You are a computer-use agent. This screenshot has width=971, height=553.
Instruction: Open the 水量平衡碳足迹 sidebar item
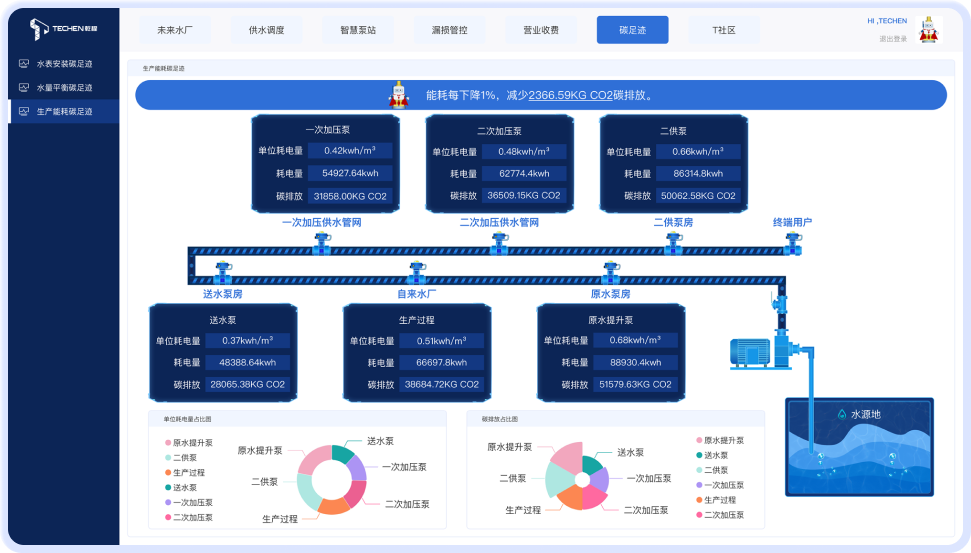click(64, 88)
